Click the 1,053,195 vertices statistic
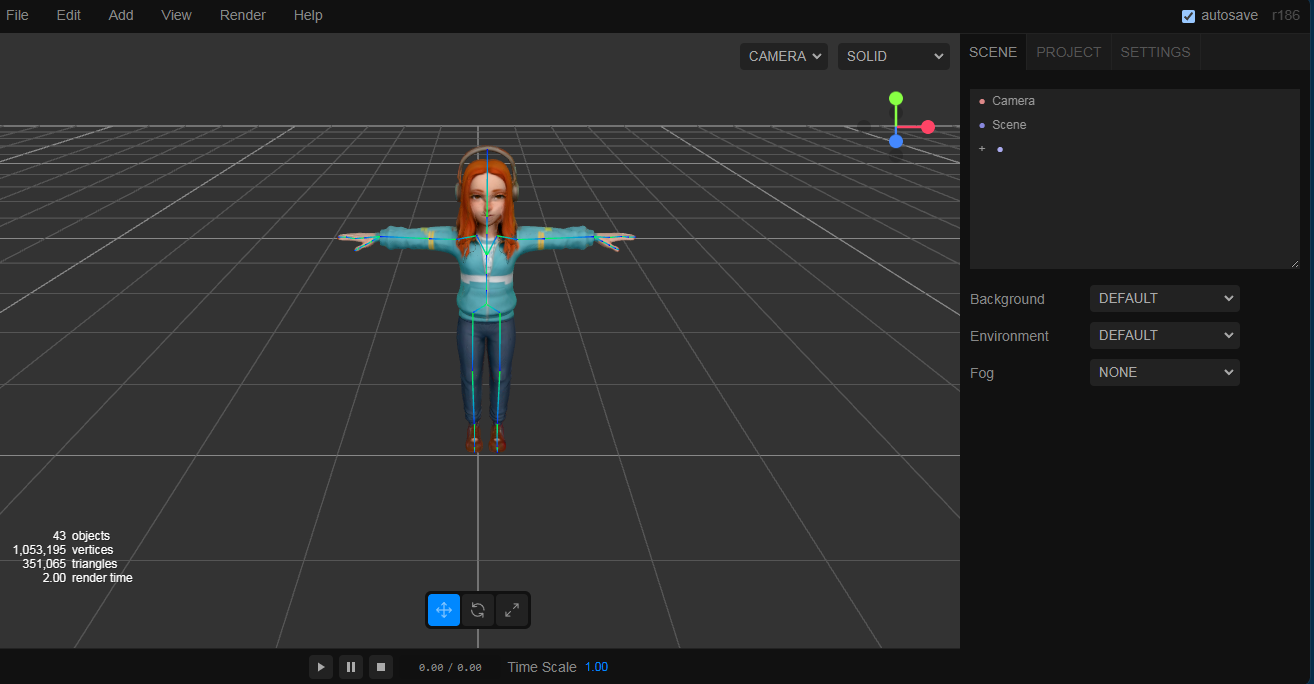The image size is (1314, 684). pos(62,550)
